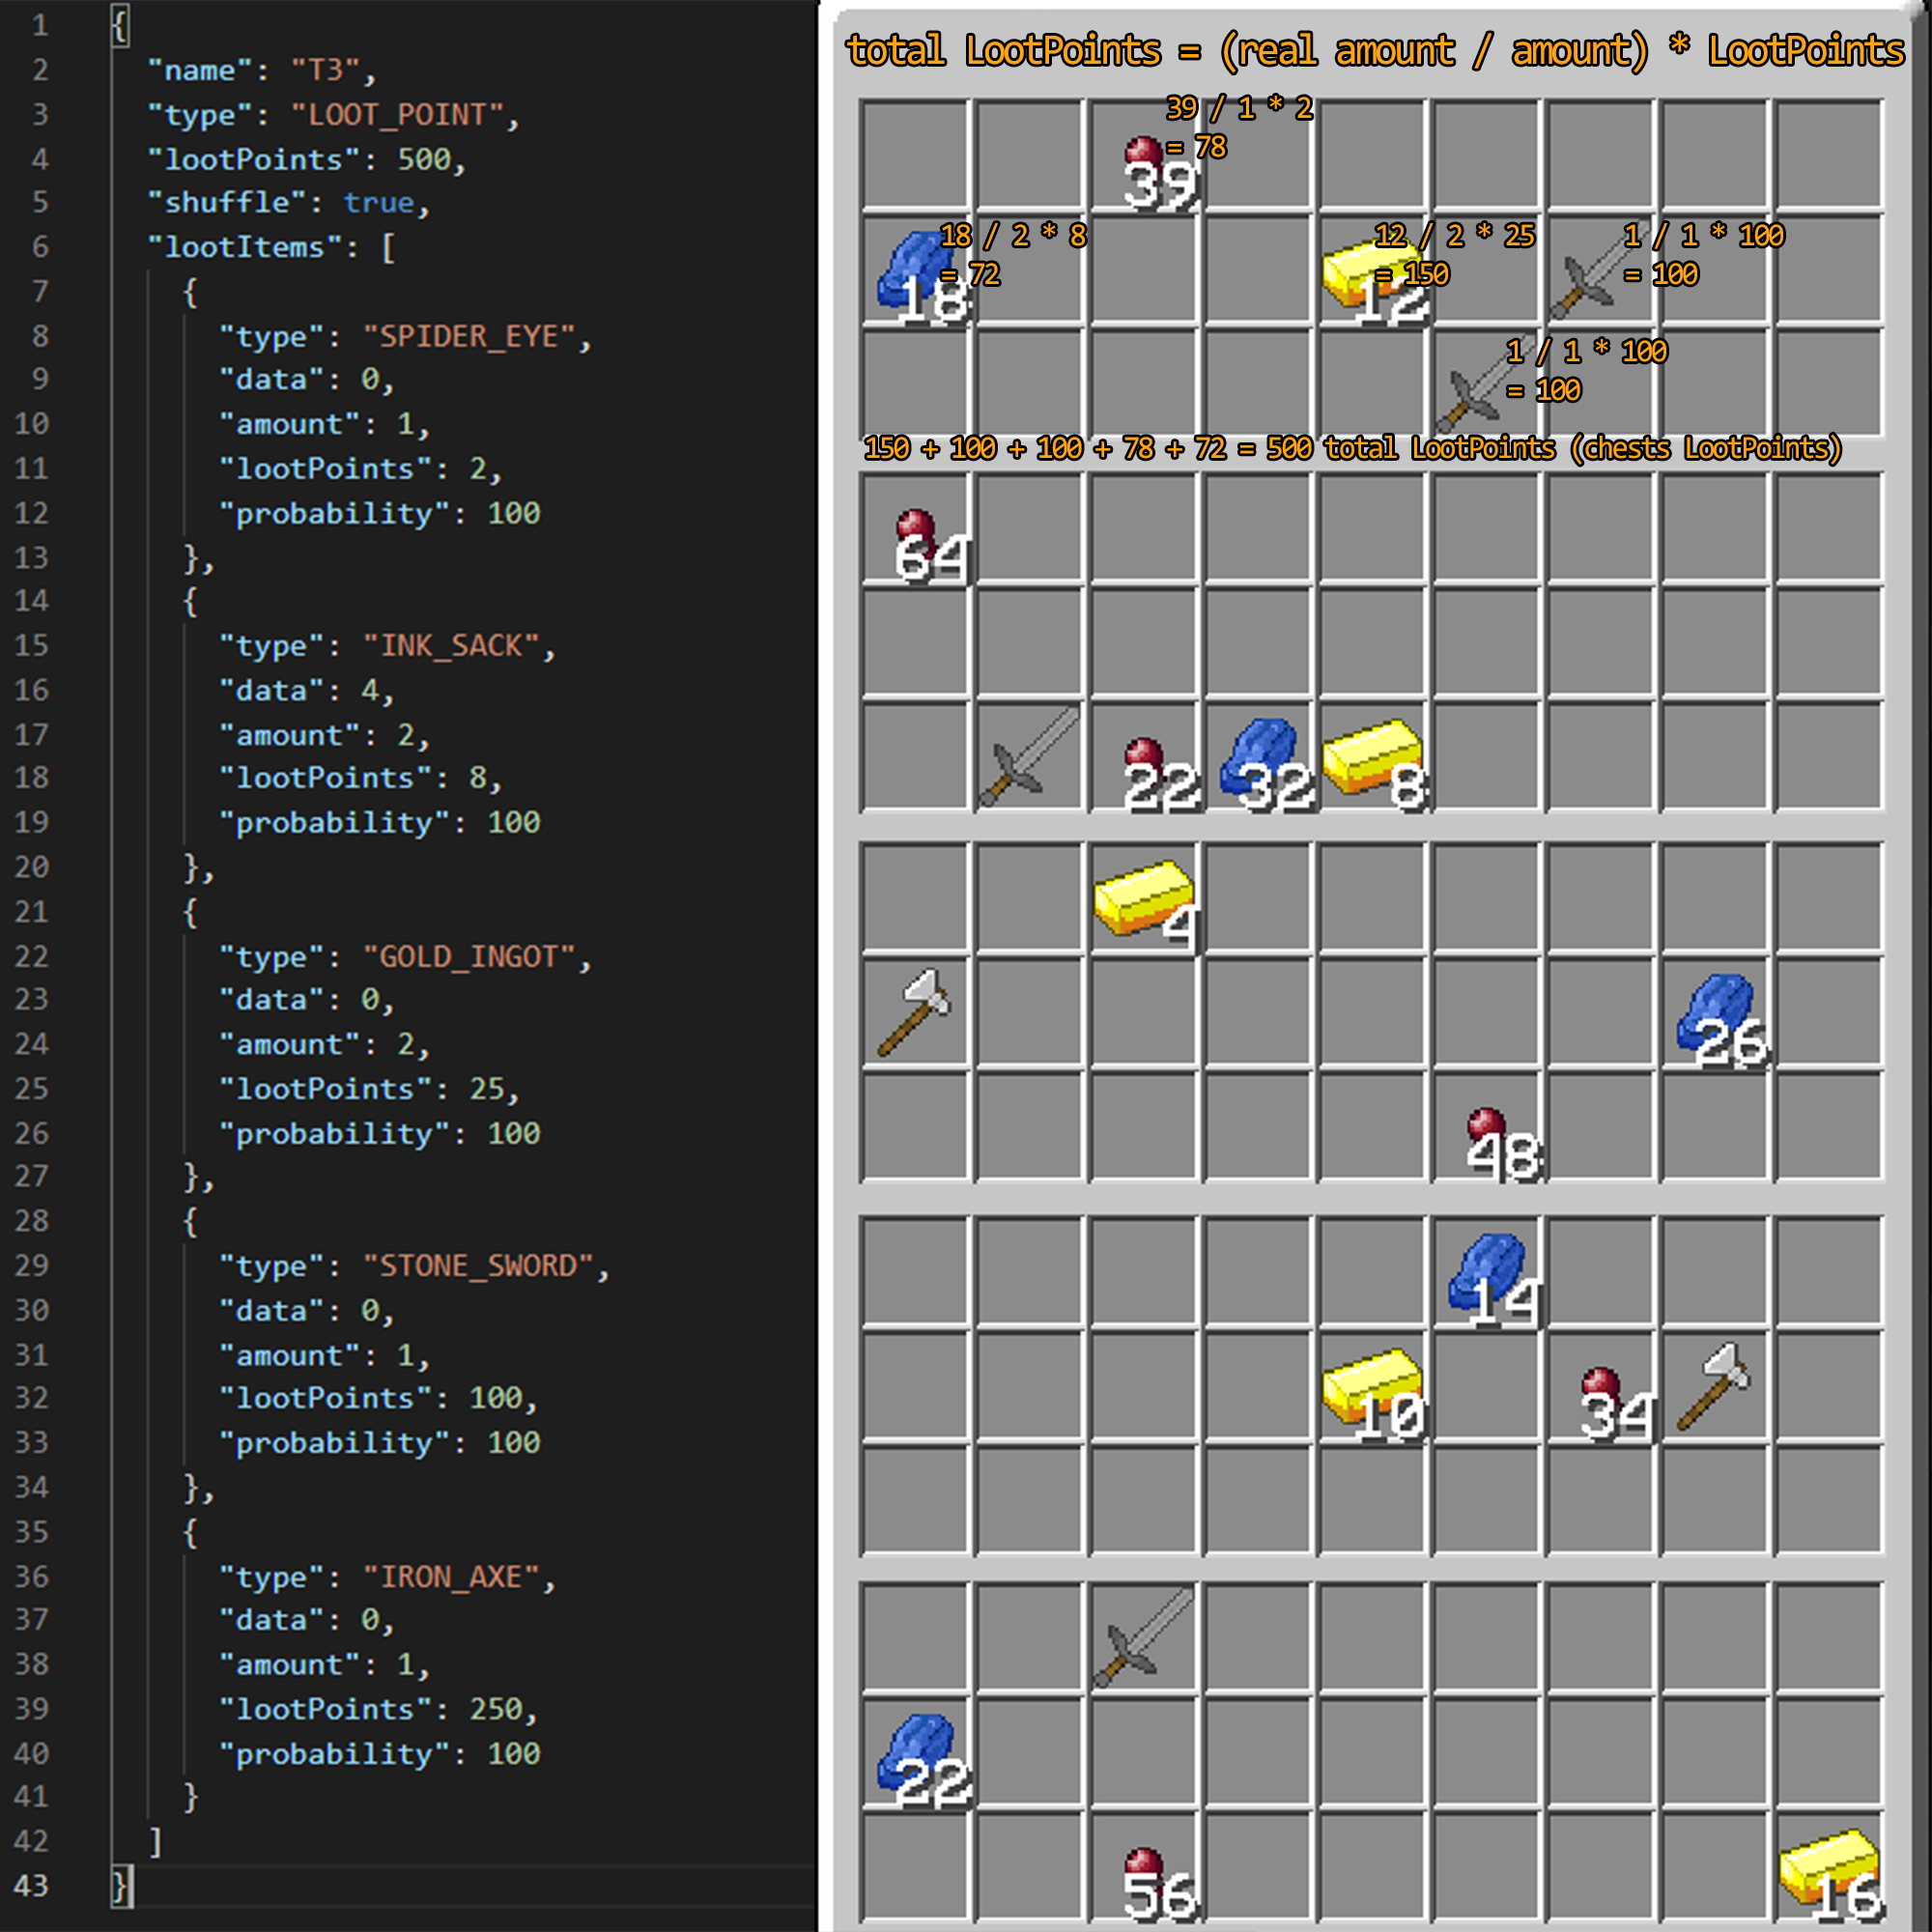1932x1932 pixels.
Task: Click the total LootPoints formula heading
Action: coord(1375,50)
